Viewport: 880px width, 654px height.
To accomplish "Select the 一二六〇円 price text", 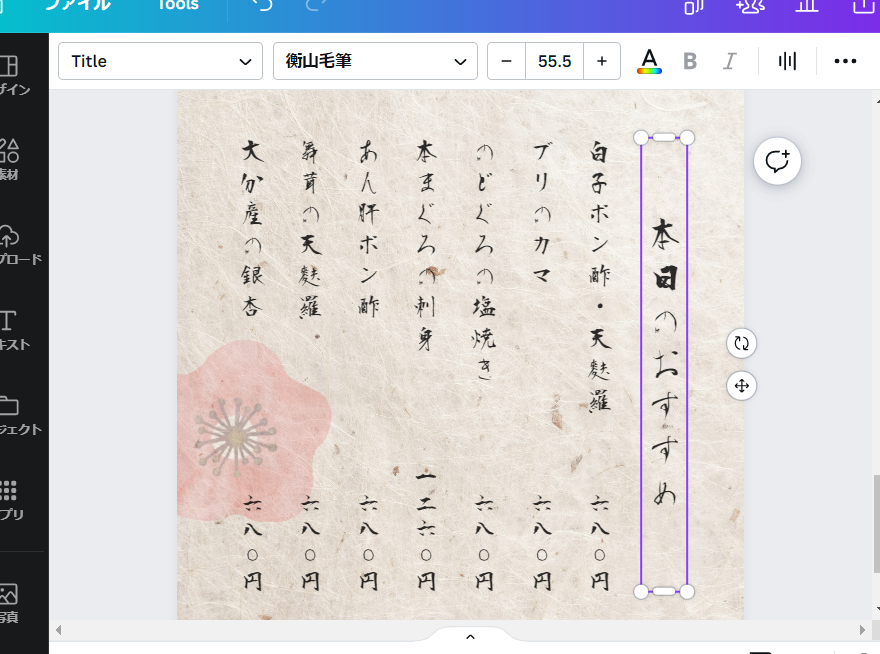I will pyautogui.click(x=426, y=531).
